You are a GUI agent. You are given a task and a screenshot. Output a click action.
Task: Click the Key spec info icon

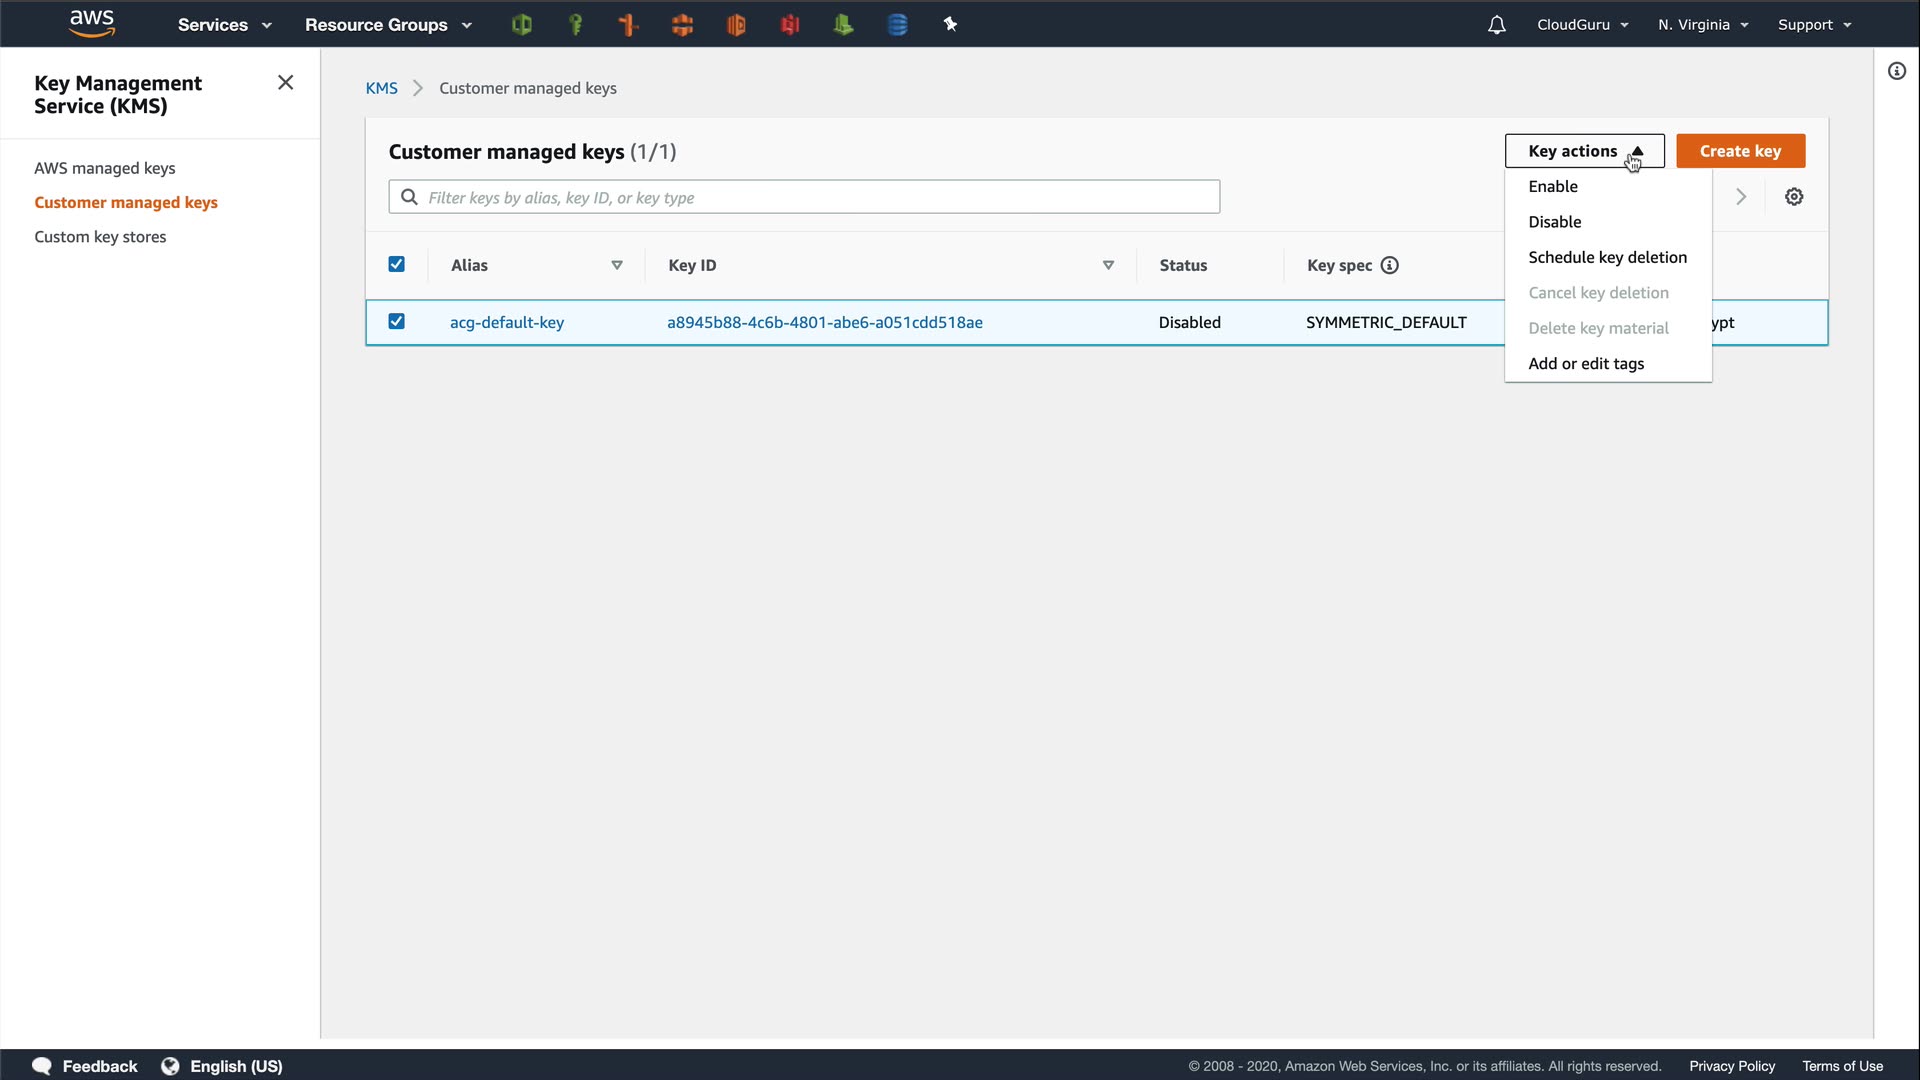coord(1389,265)
